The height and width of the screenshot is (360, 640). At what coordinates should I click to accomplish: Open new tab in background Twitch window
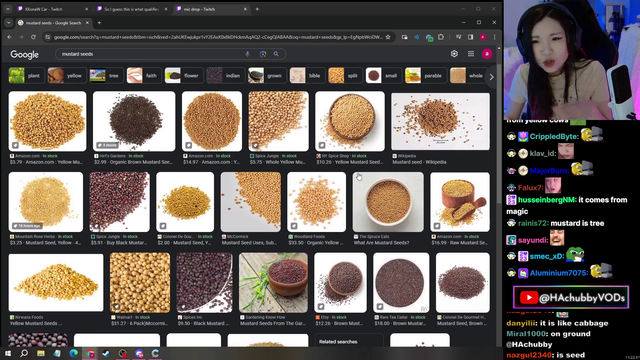[x=257, y=9]
